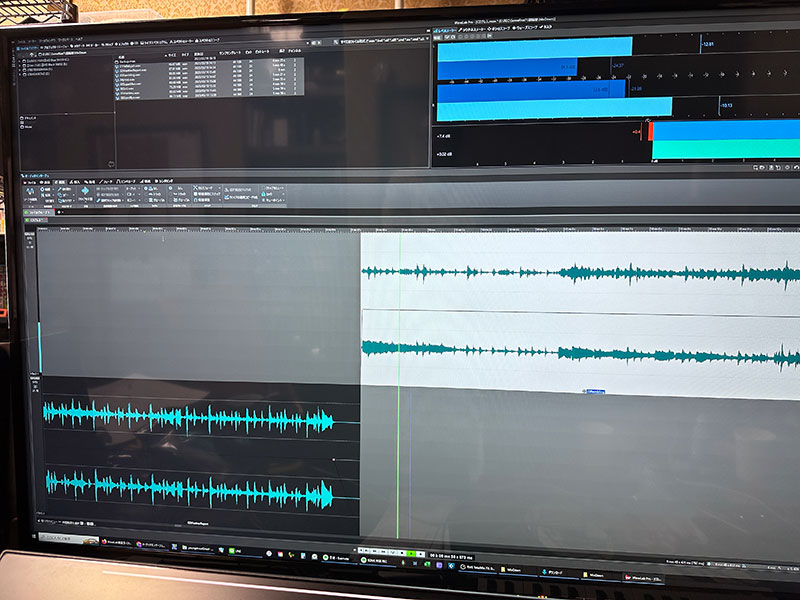This screenshot has width=800, height=600.
Task: Sort file list by 名前 column
Action: coord(122,57)
